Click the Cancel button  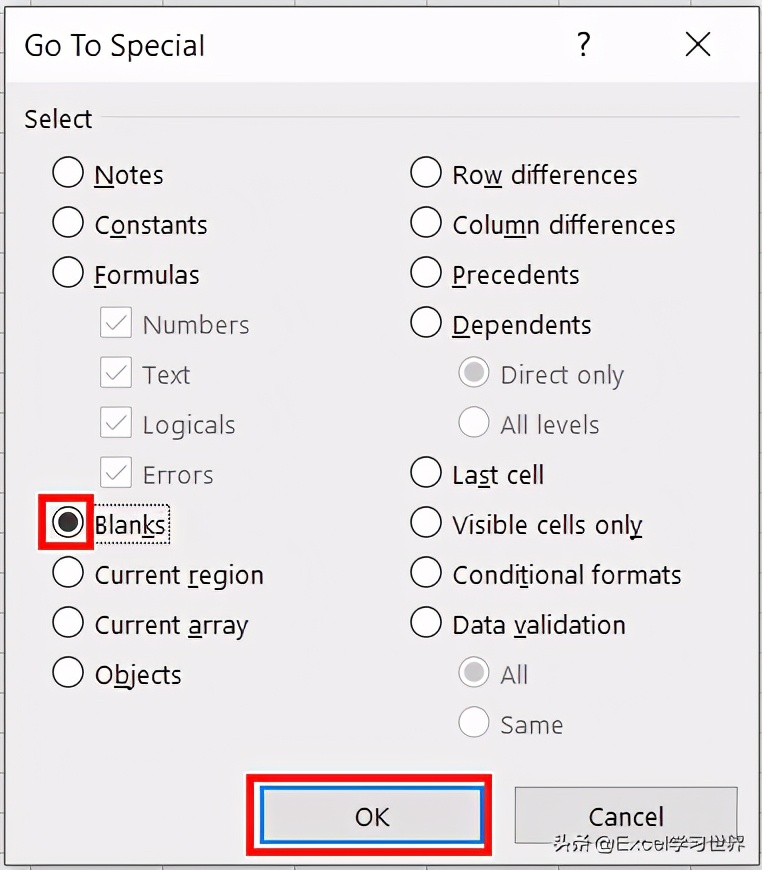[626, 816]
